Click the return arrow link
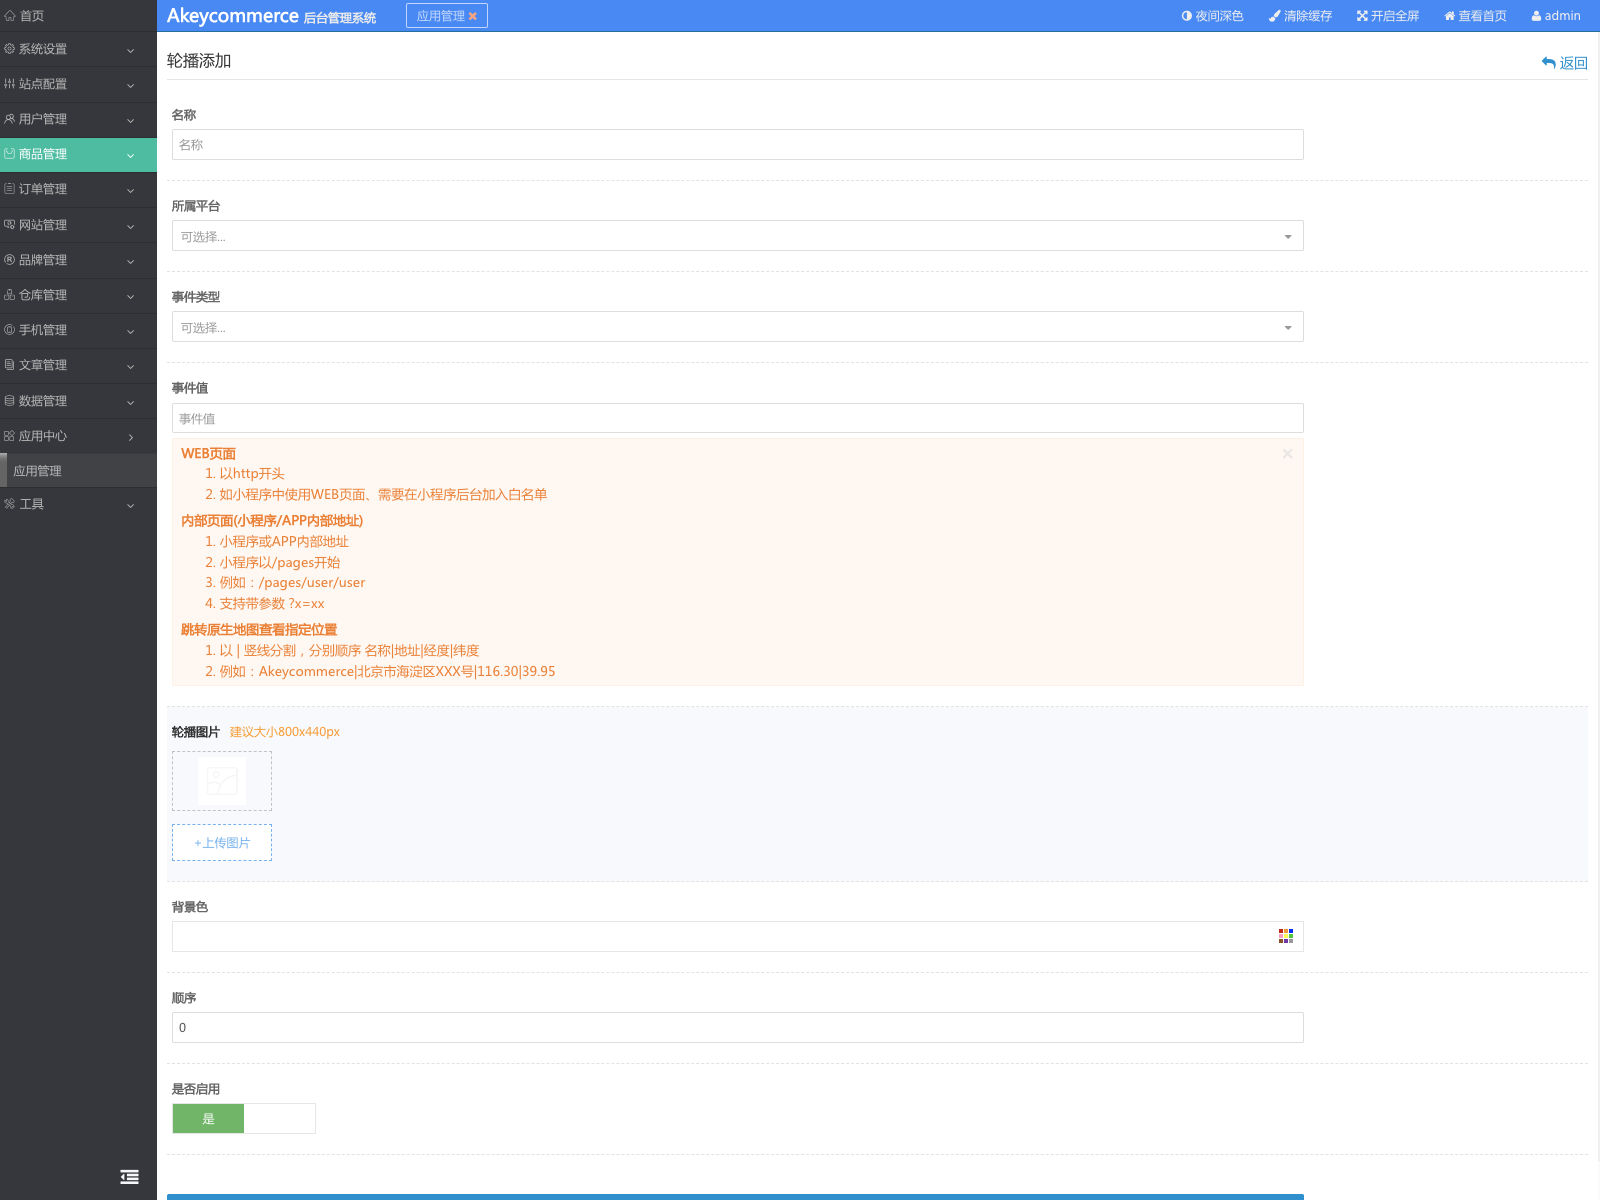Image resolution: width=1600 pixels, height=1200 pixels. coord(1565,63)
